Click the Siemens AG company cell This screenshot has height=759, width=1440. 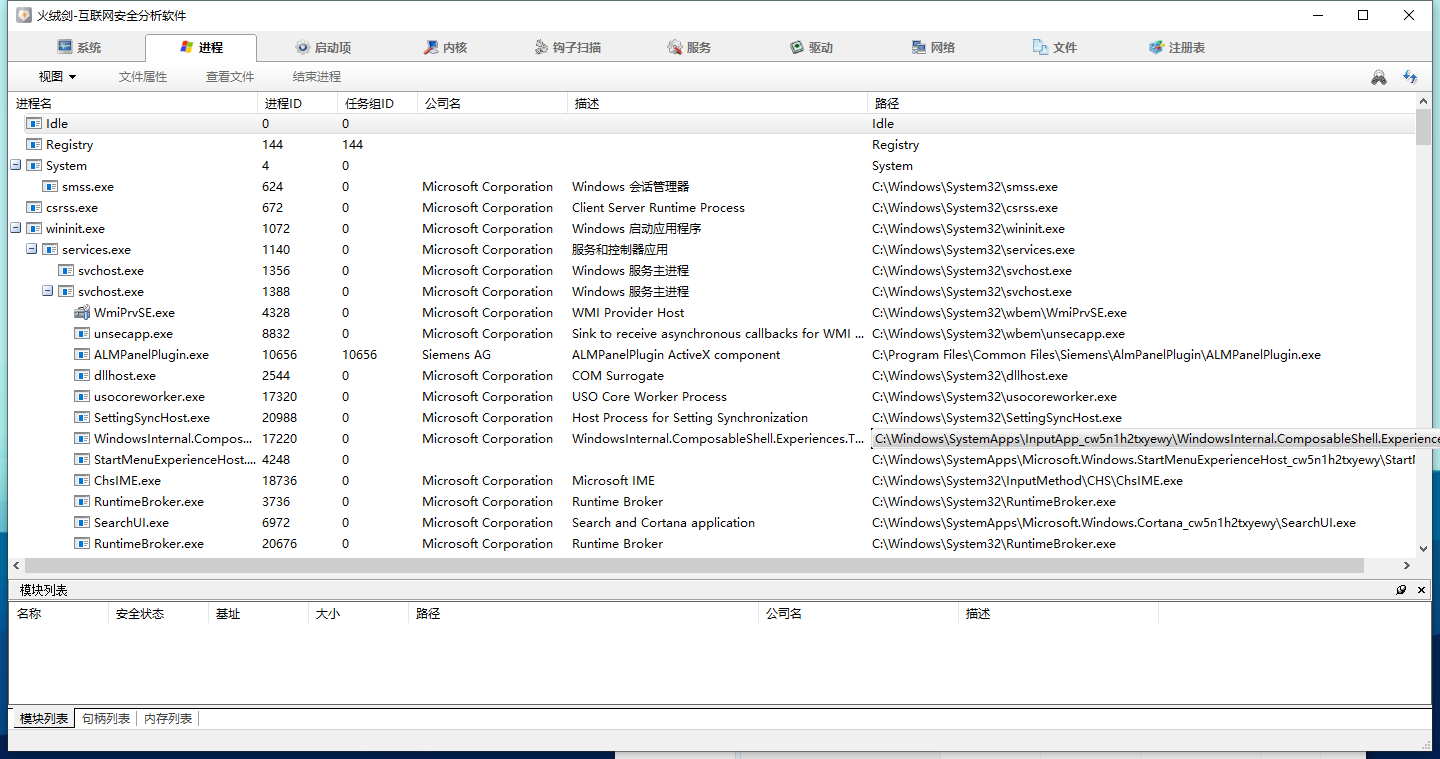pyautogui.click(x=456, y=355)
